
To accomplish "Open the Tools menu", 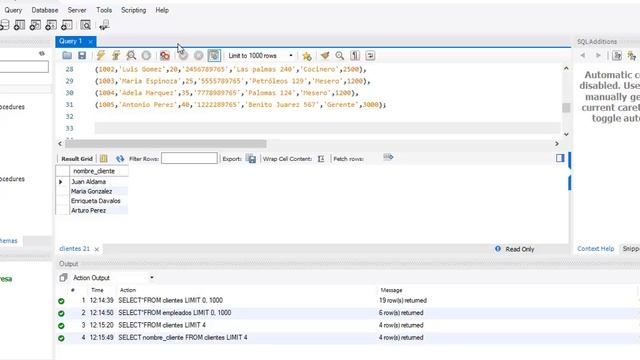I will [x=104, y=10].
